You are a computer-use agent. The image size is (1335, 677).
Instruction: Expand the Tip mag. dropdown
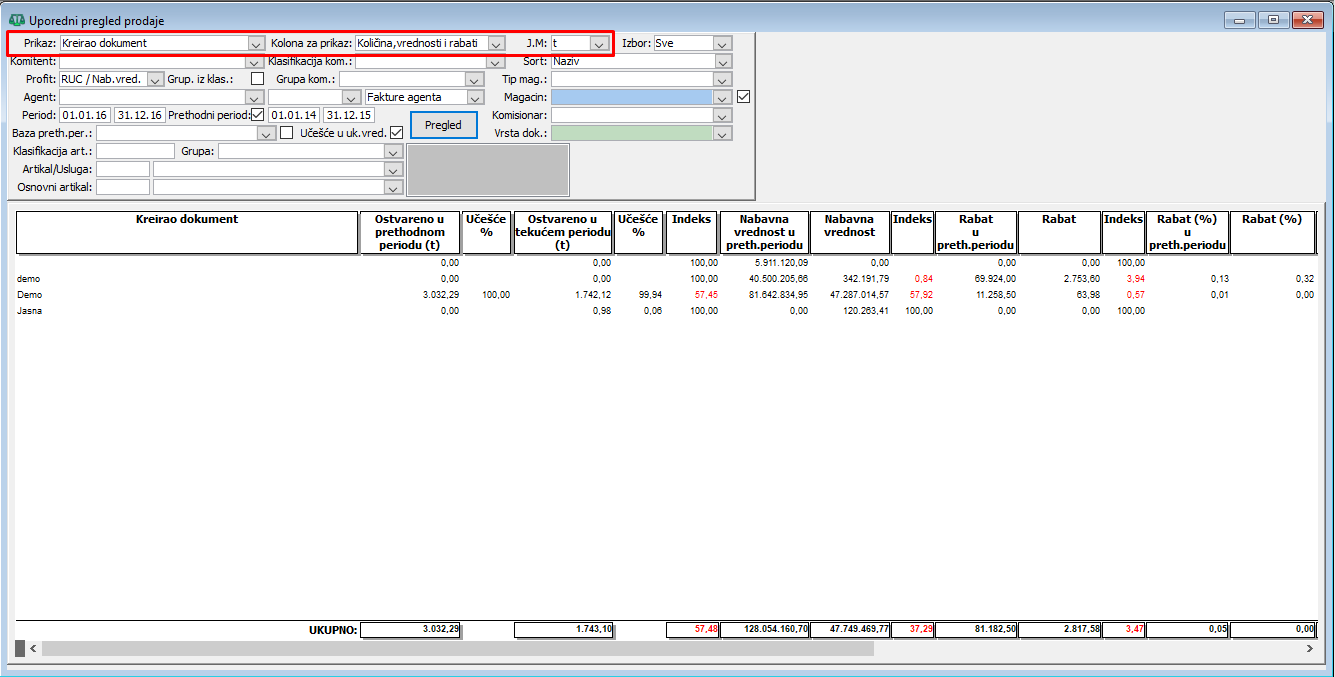723,79
